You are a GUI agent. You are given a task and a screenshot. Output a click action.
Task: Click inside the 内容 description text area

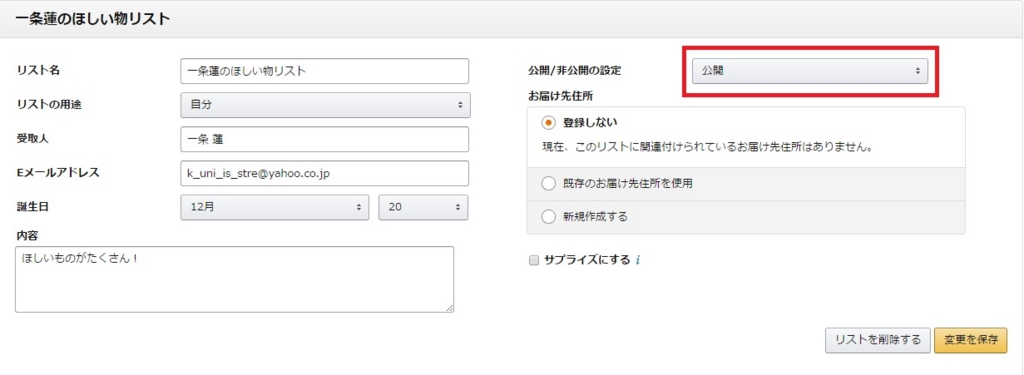coord(234,279)
